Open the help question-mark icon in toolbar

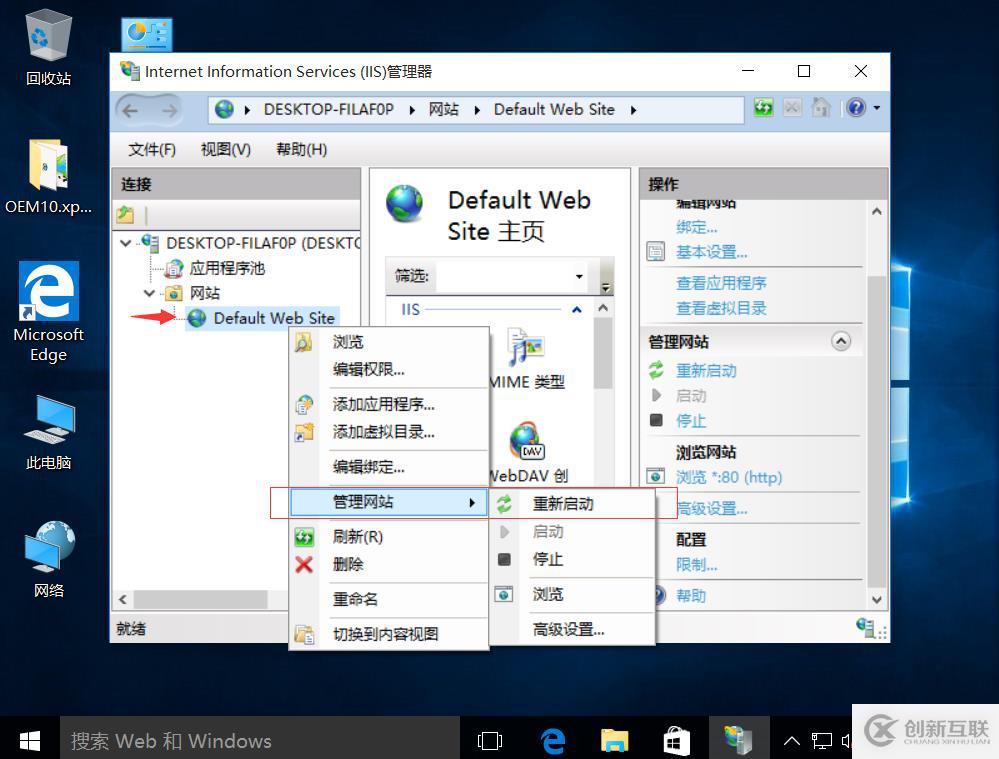click(856, 107)
